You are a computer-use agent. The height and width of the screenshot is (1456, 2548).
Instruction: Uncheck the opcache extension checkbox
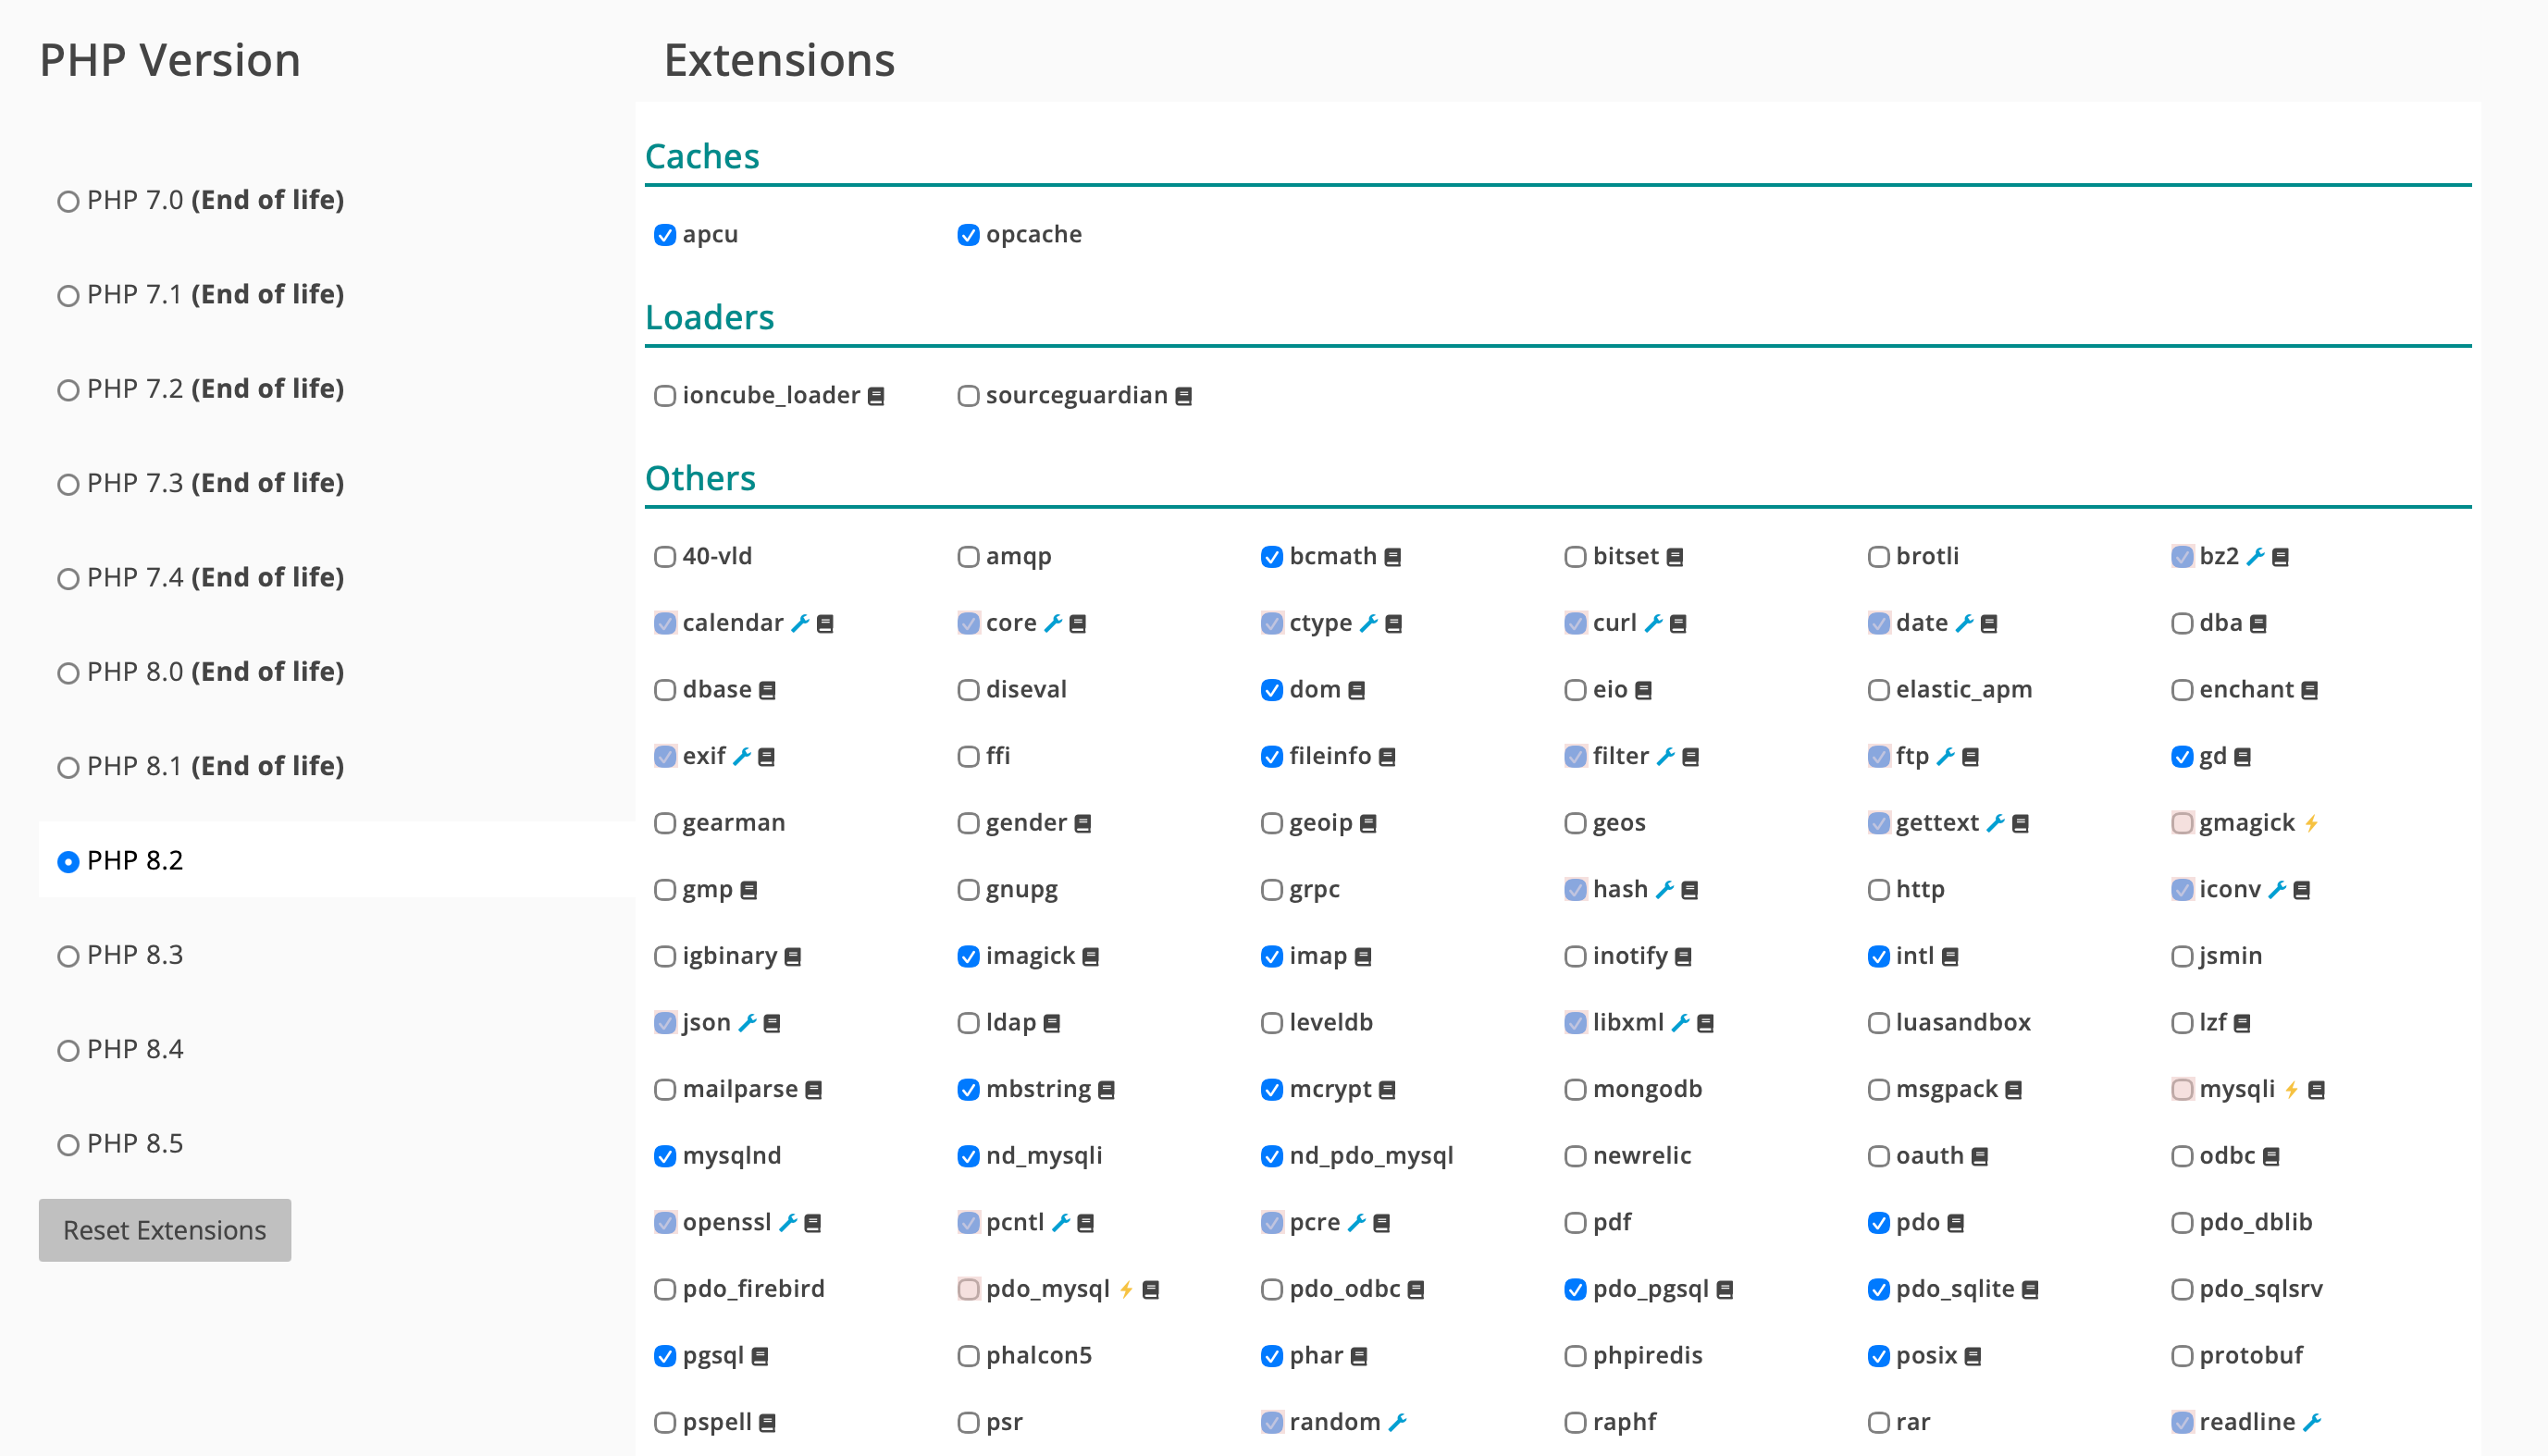(x=968, y=236)
